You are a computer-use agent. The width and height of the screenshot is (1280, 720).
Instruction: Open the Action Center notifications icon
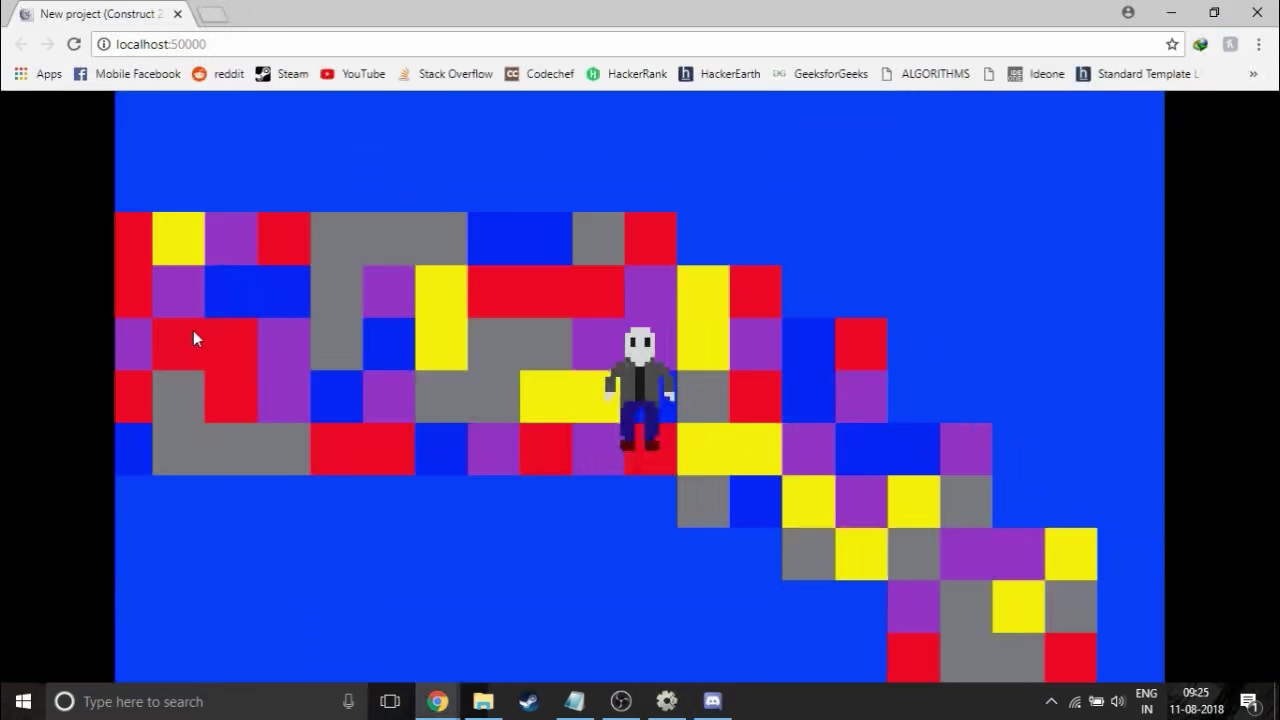point(1248,701)
